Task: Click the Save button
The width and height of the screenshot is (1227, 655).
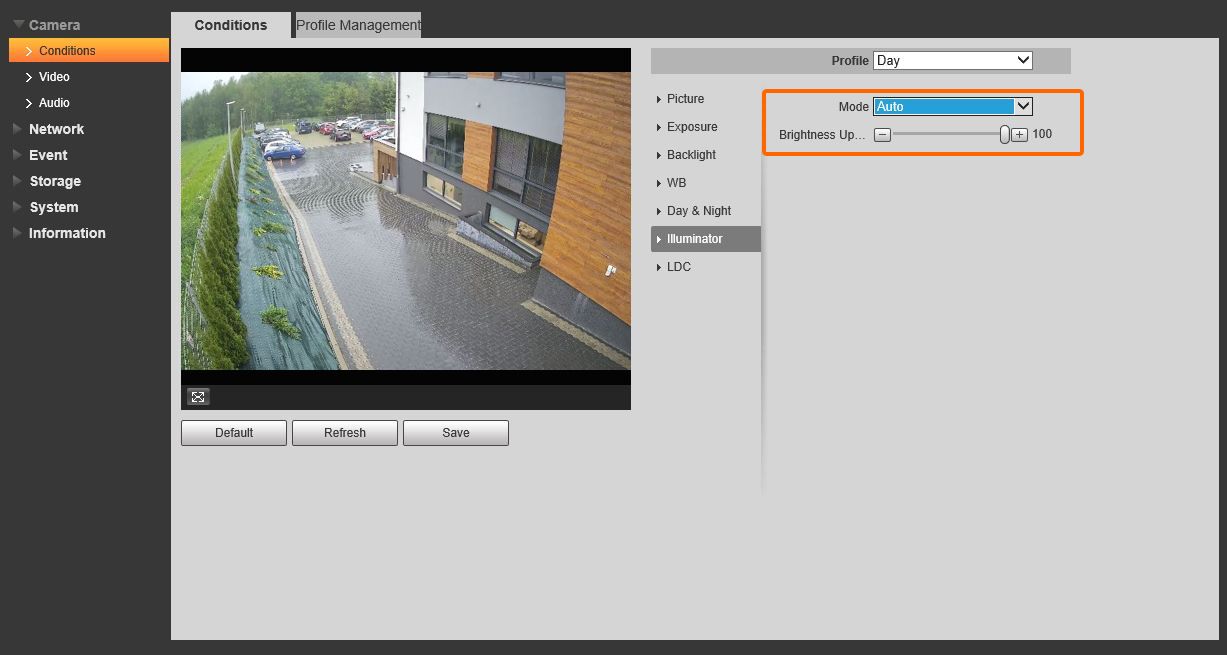Action: (x=455, y=433)
